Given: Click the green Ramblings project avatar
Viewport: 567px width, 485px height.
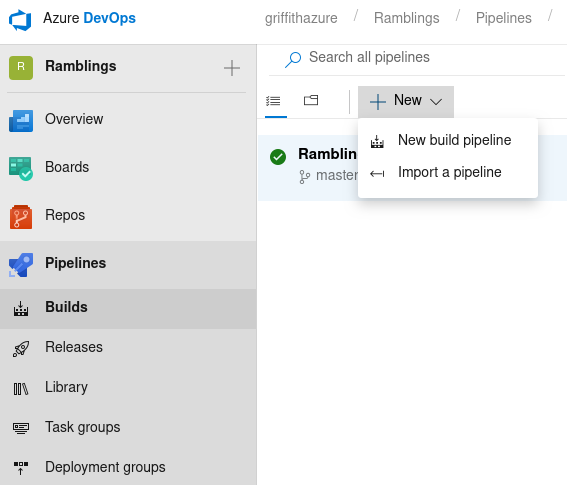Looking at the screenshot, I should 21,68.
